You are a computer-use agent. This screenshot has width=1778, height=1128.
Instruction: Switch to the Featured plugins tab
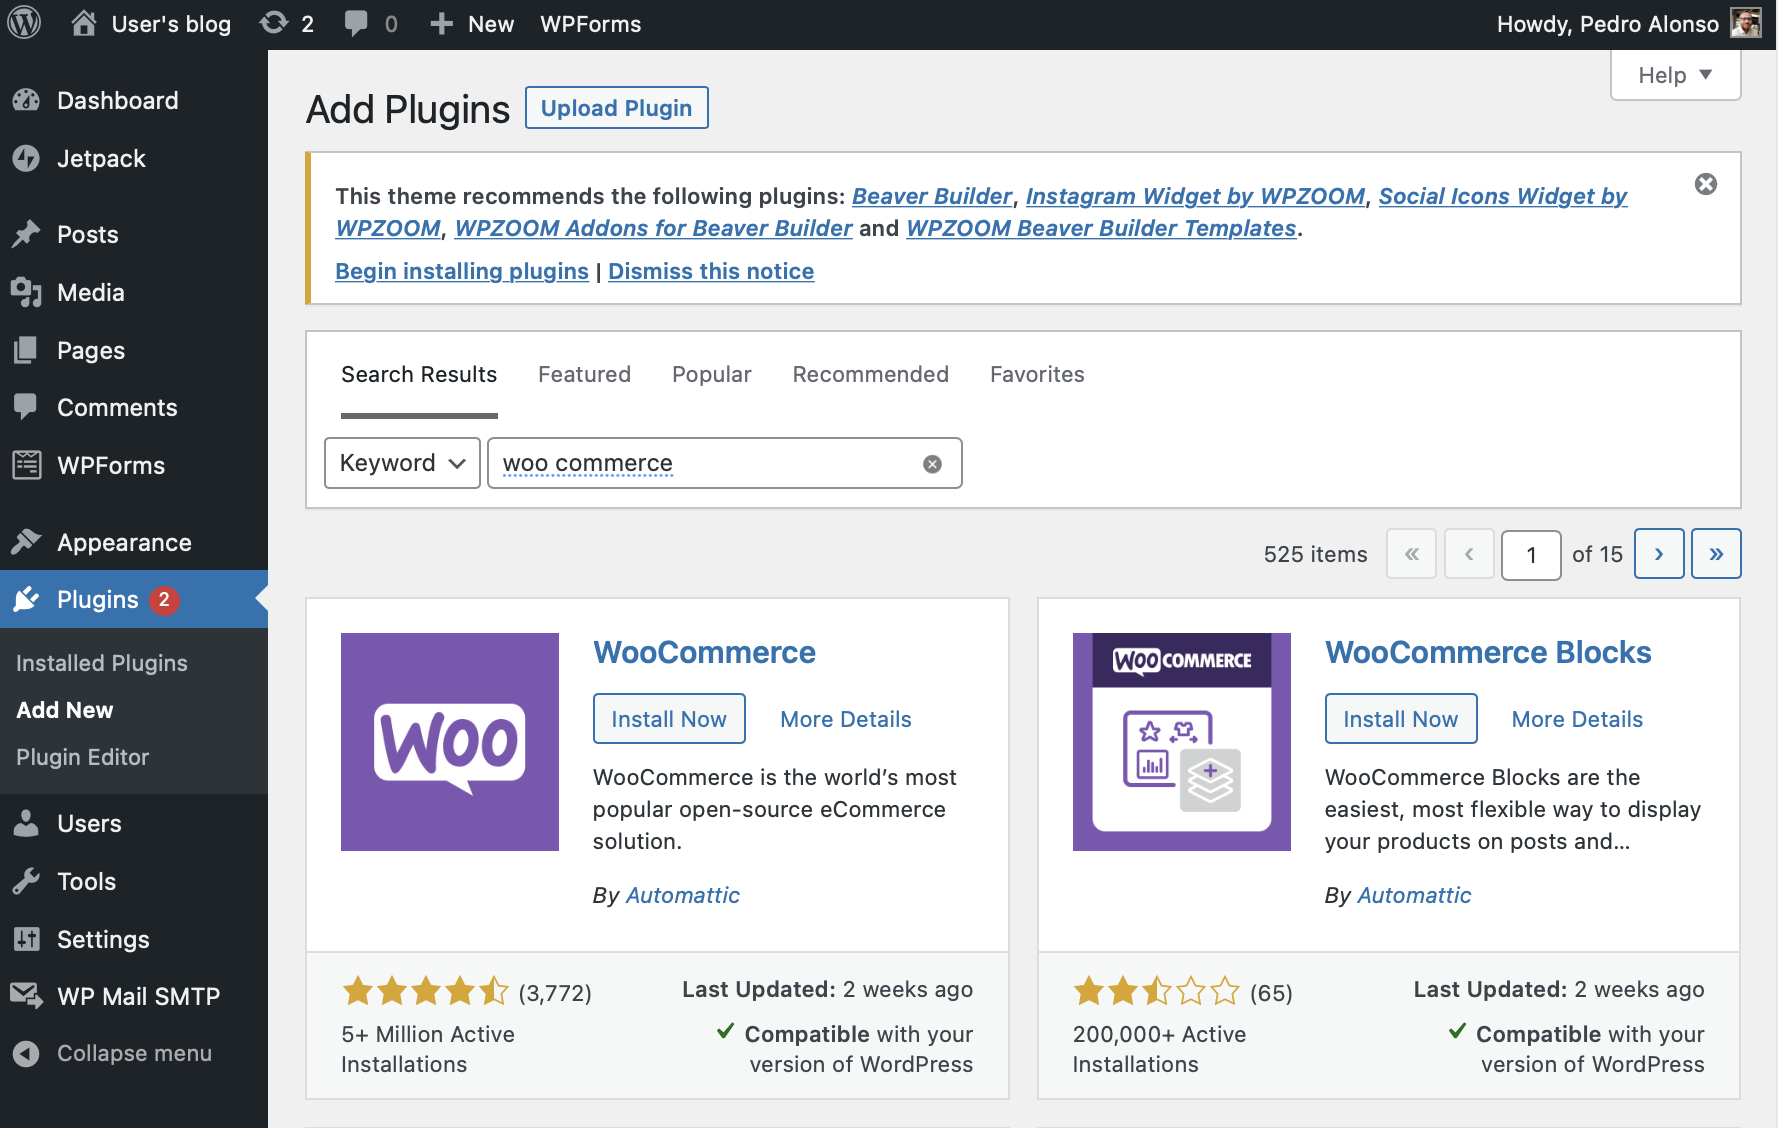click(584, 374)
